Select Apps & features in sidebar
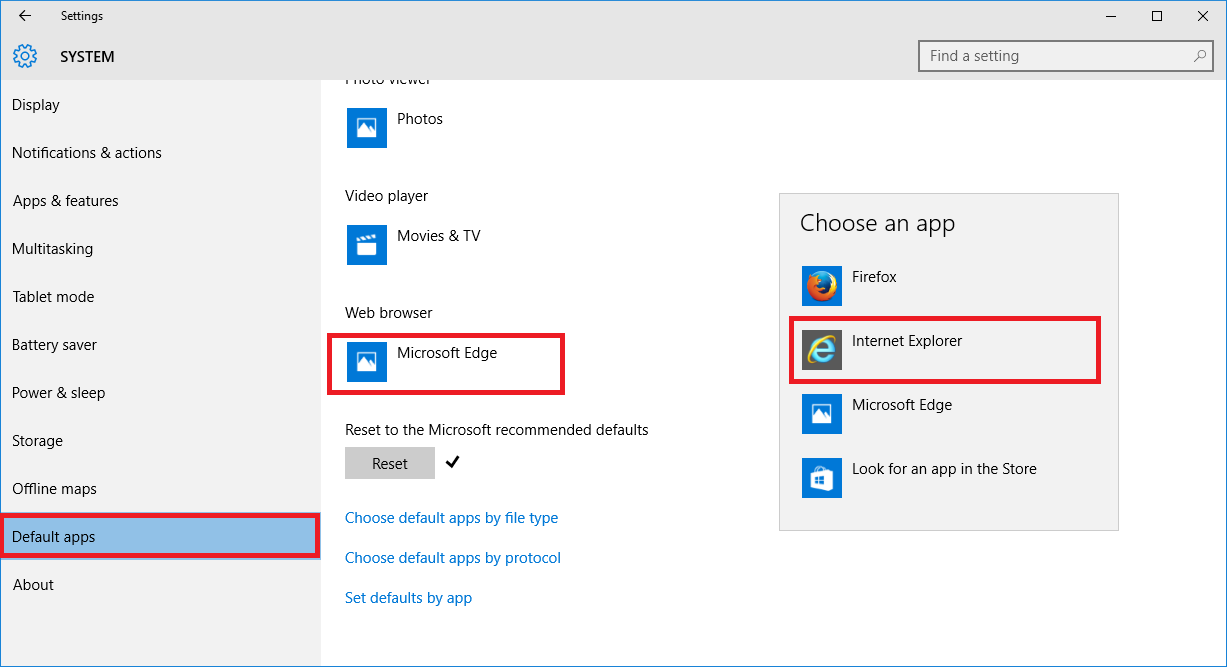The width and height of the screenshot is (1227, 667). pyautogui.click(x=66, y=201)
